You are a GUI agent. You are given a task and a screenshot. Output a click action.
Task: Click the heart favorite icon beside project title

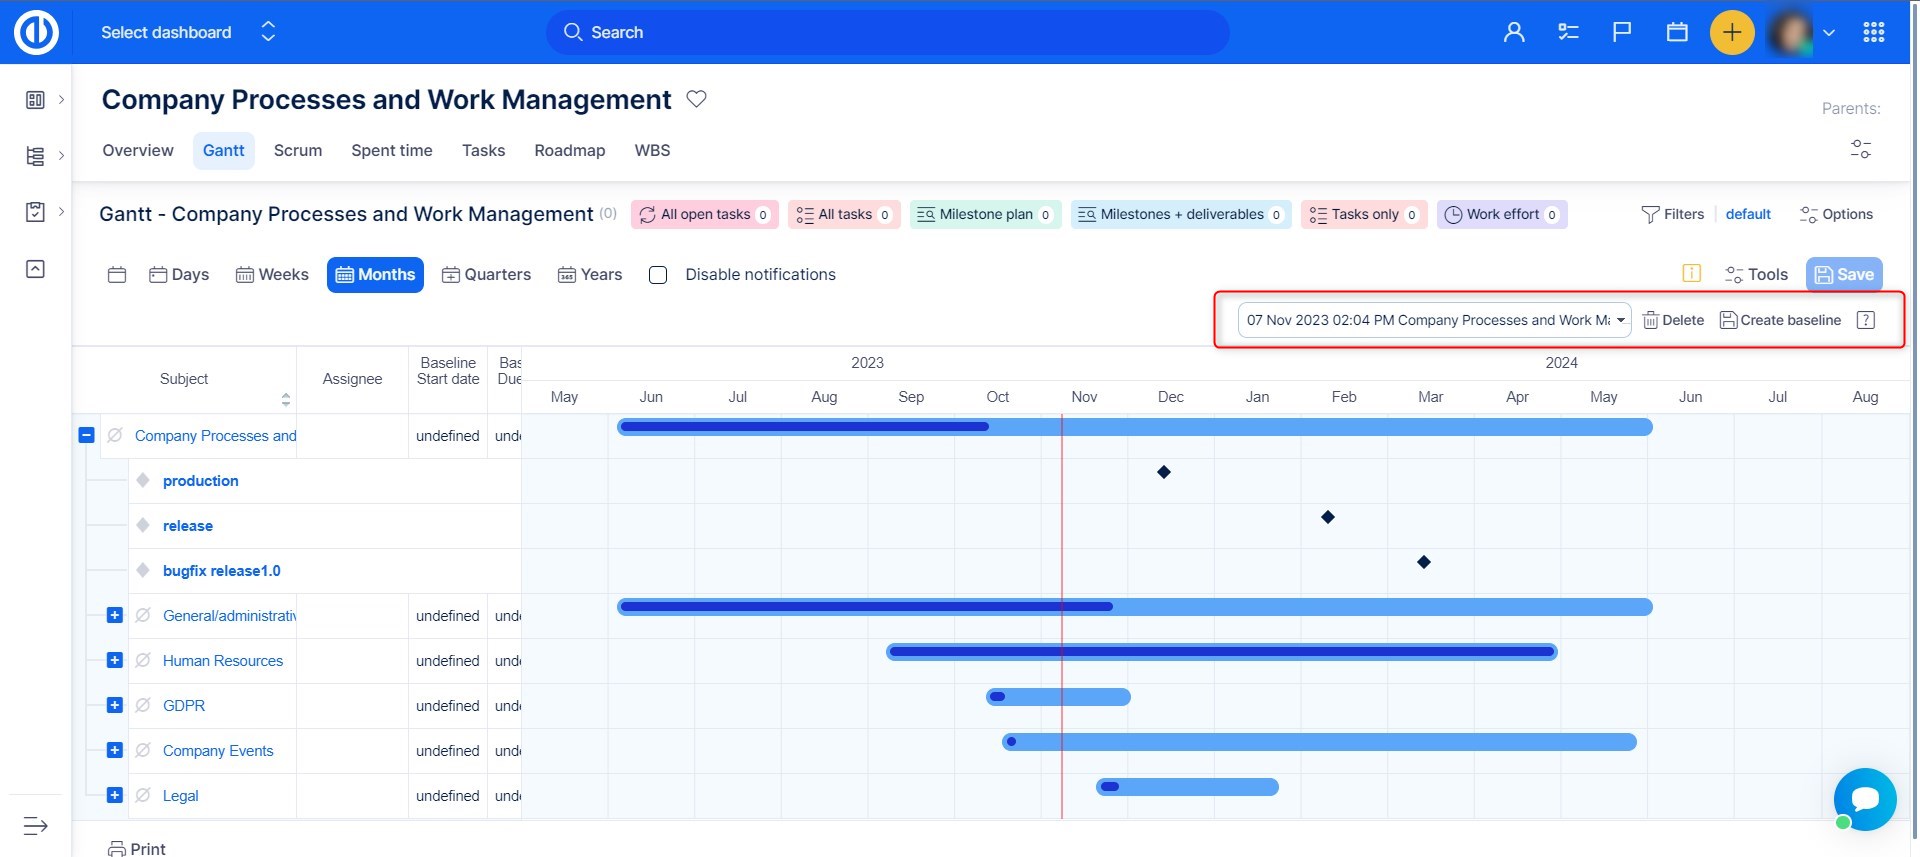coord(697,99)
